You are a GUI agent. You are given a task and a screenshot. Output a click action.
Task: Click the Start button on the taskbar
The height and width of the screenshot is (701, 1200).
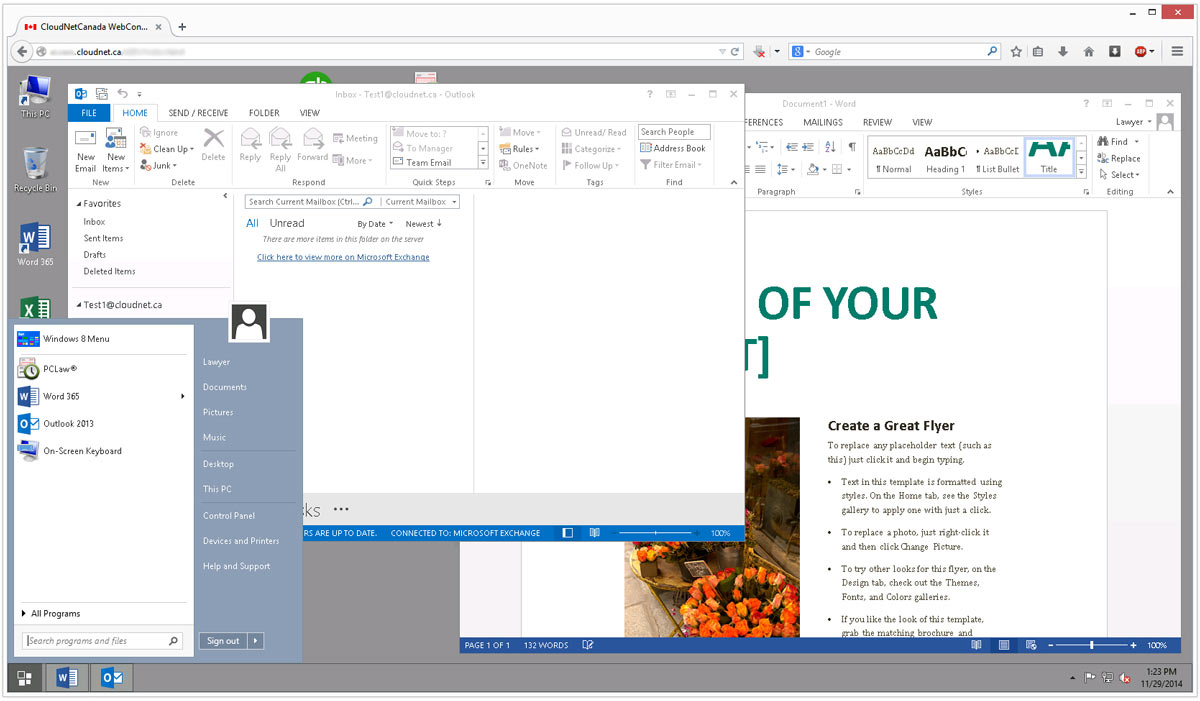[24, 678]
